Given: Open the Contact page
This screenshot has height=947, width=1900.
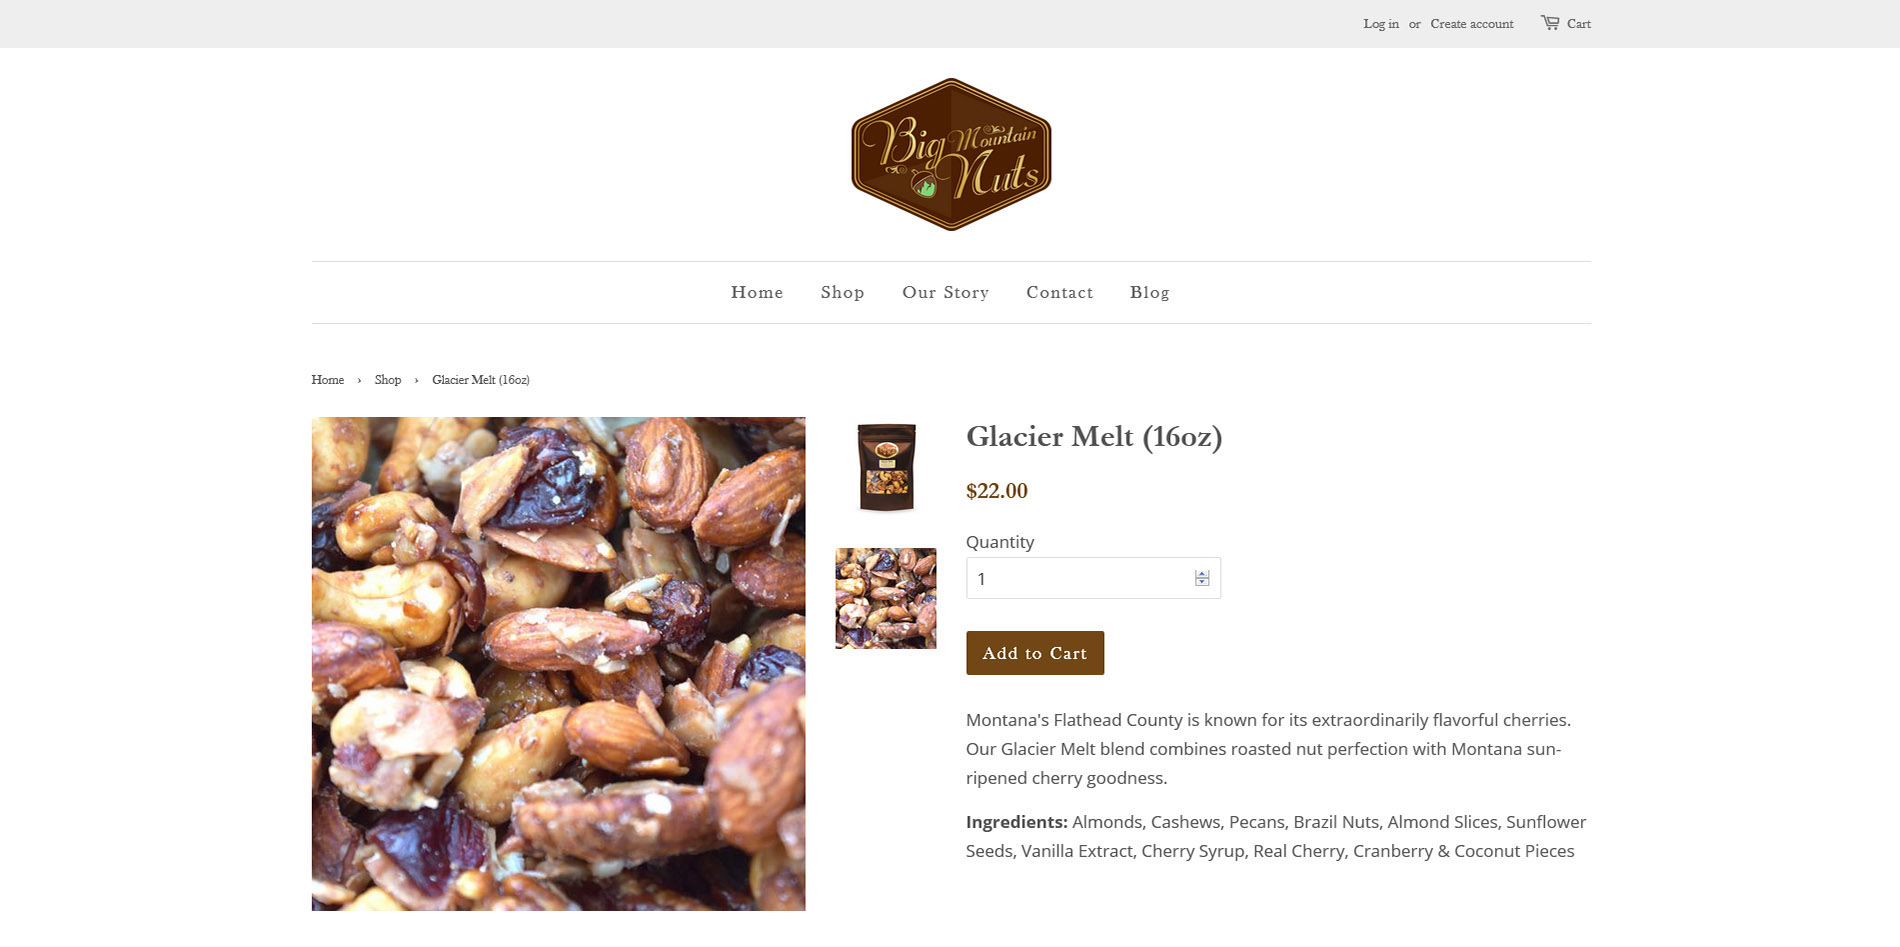Looking at the screenshot, I should (1059, 292).
